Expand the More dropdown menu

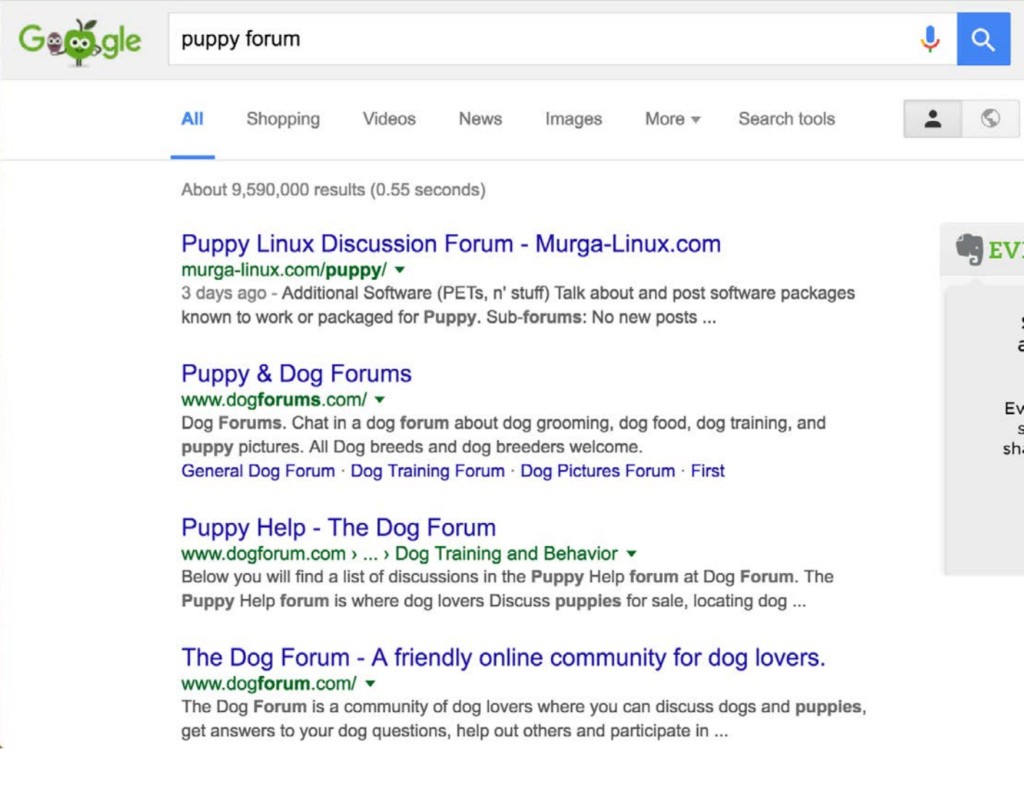click(x=672, y=119)
